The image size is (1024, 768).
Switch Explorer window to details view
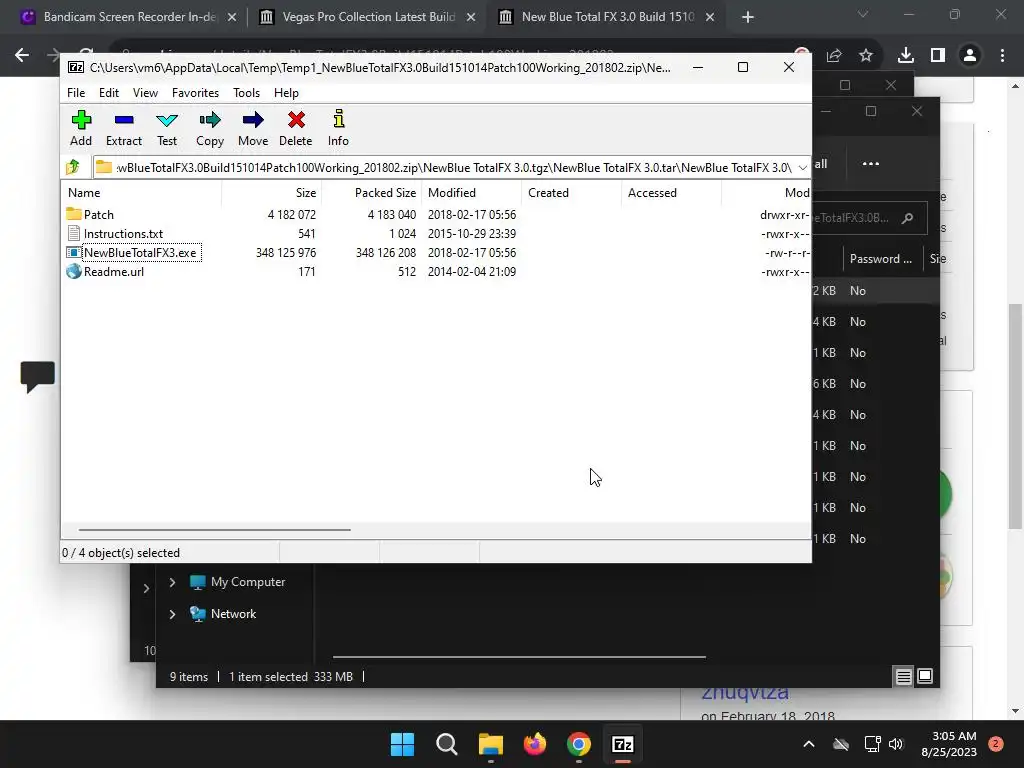pyautogui.click(x=903, y=676)
